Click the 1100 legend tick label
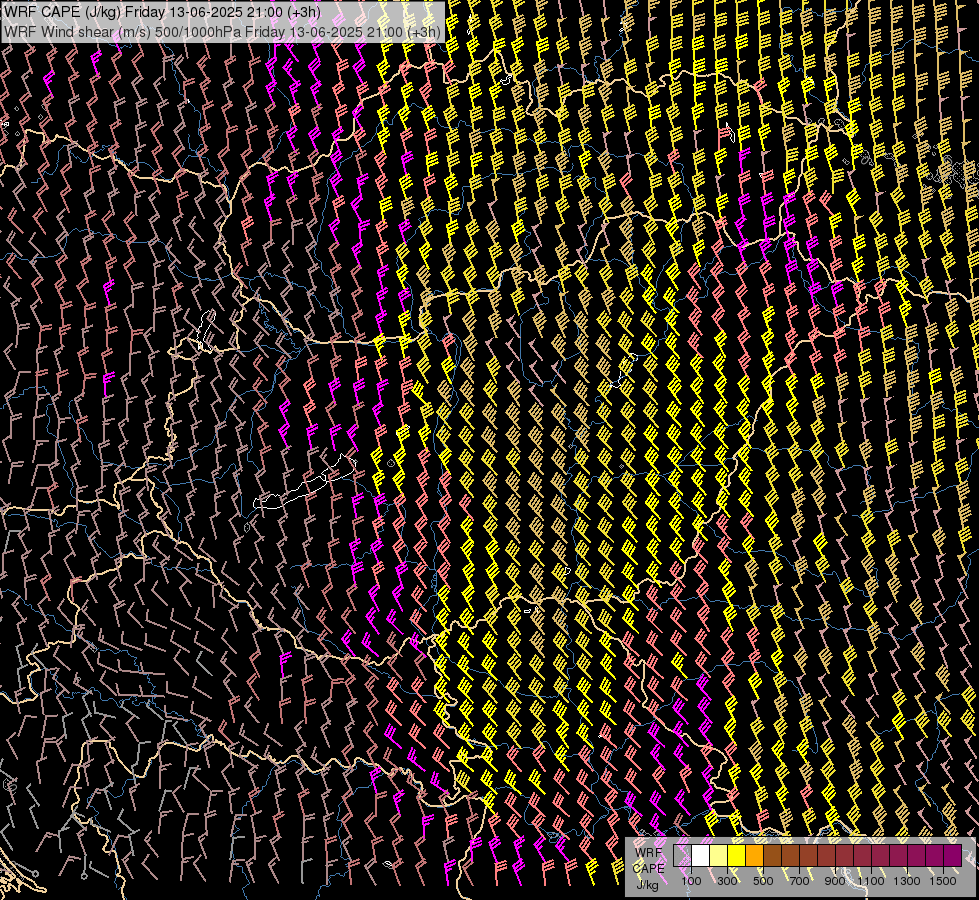The height and width of the screenshot is (900, 979). [x=871, y=881]
